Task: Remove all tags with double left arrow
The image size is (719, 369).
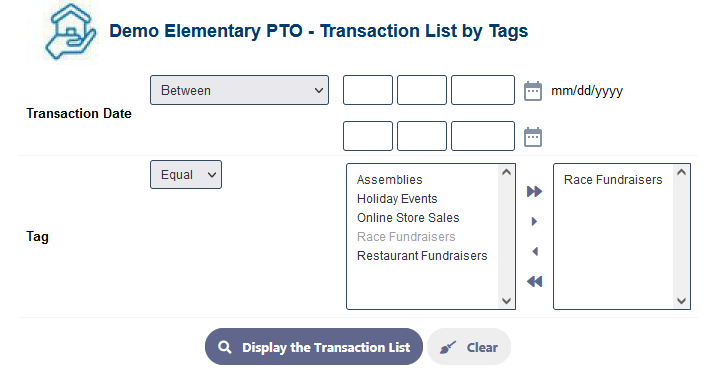Action: 534,281
